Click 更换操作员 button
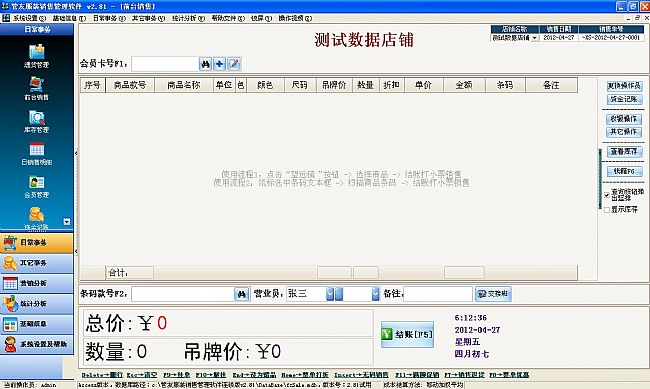The height and width of the screenshot is (389, 650). (x=624, y=86)
